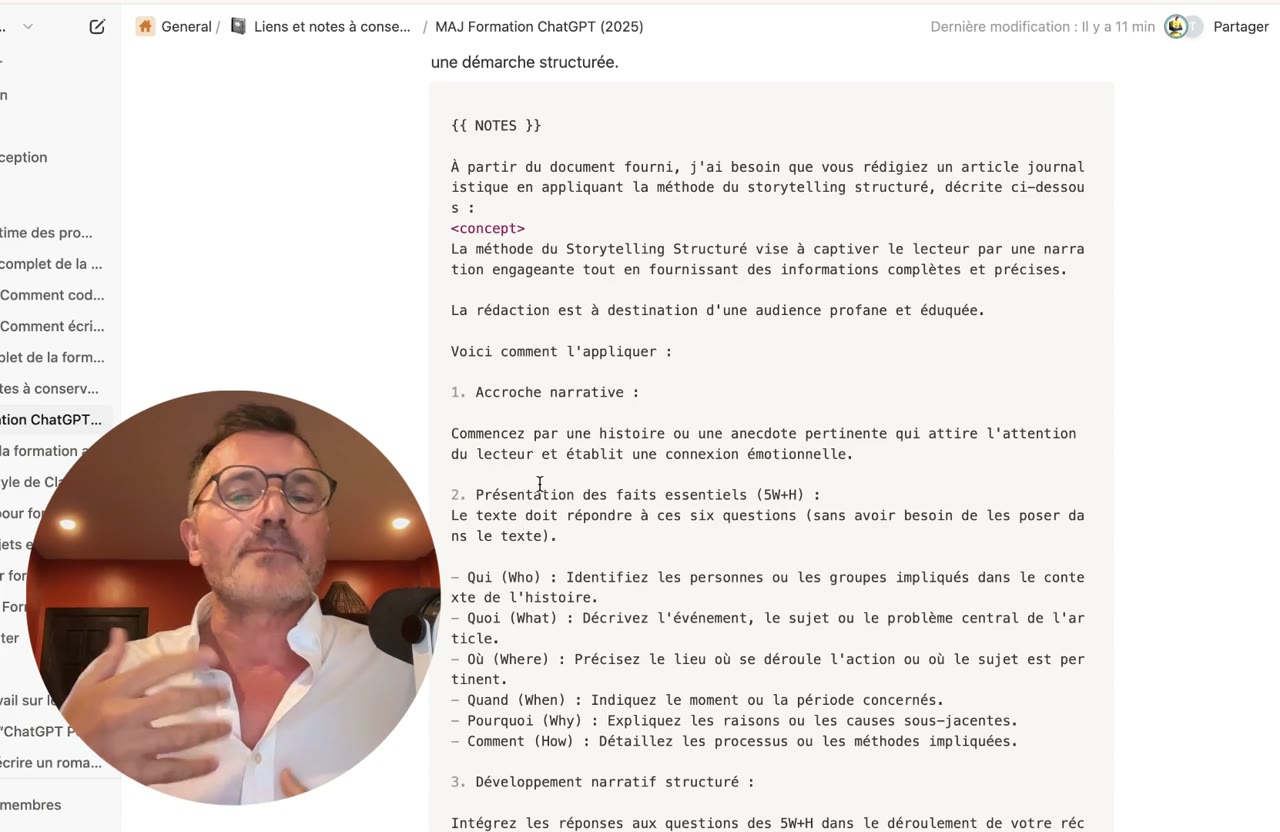Click the heading '1. Accroche narrative :'

(x=545, y=392)
